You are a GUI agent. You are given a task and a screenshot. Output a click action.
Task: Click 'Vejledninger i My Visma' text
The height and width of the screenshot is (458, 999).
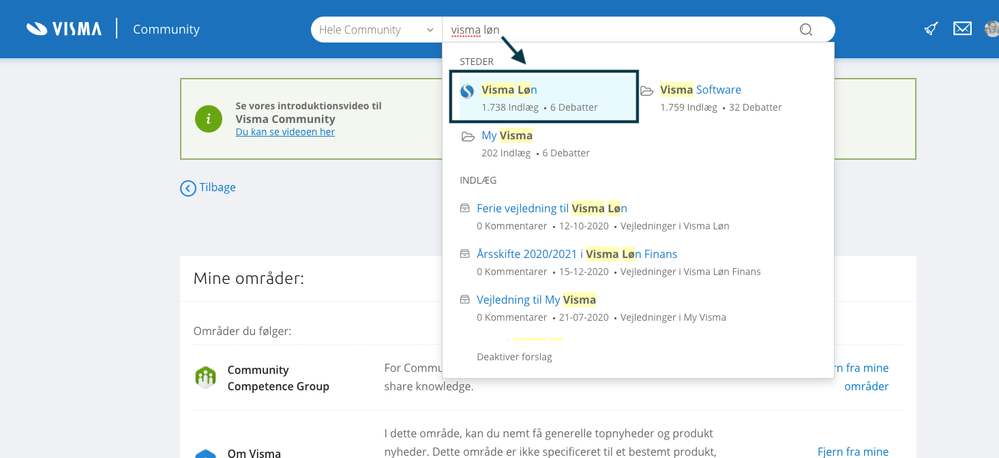(x=673, y=317)
